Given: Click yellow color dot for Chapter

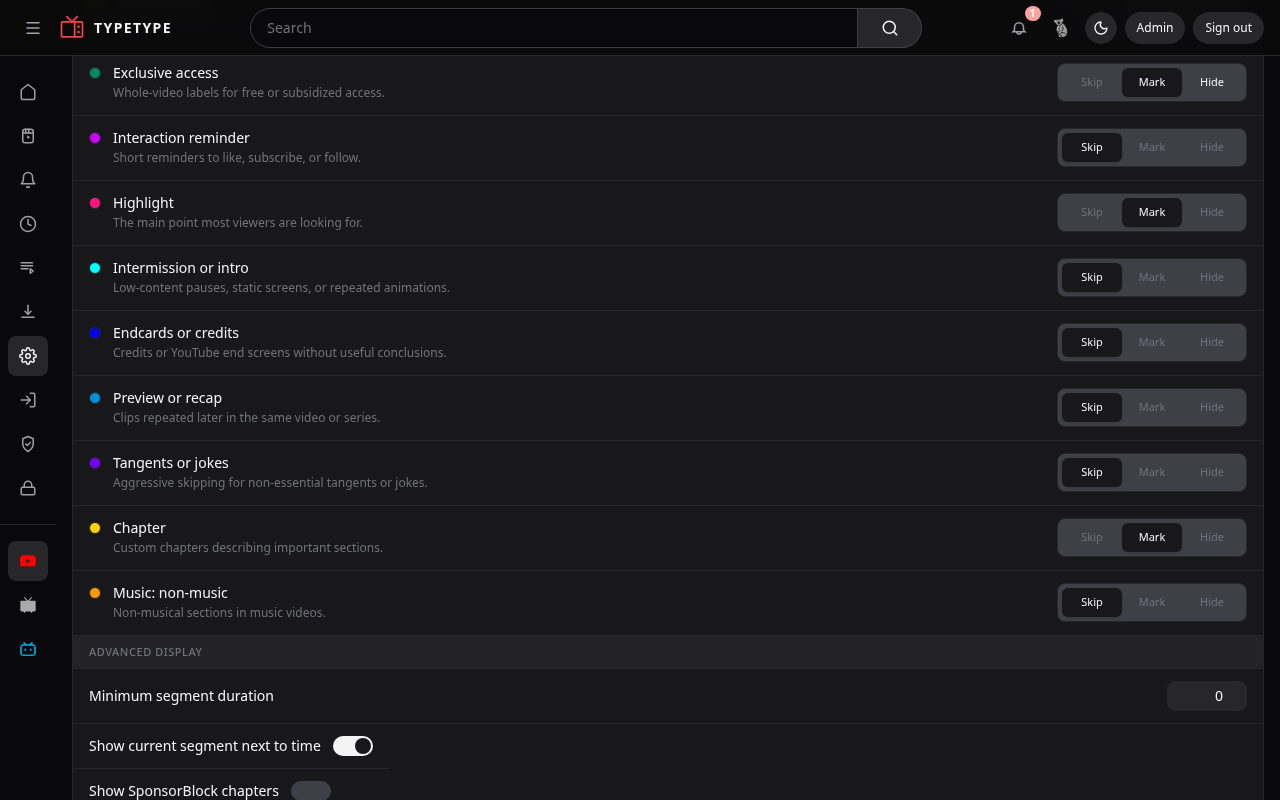Looking at the screenshot, I should 95,528.
